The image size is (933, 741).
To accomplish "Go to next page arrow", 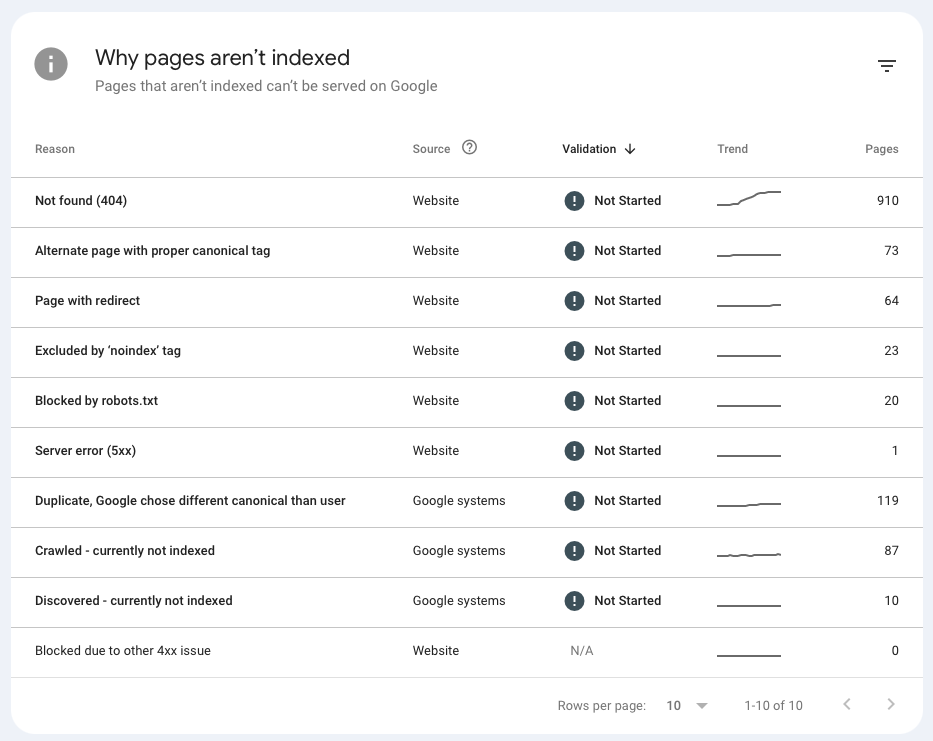I will 891,705.
